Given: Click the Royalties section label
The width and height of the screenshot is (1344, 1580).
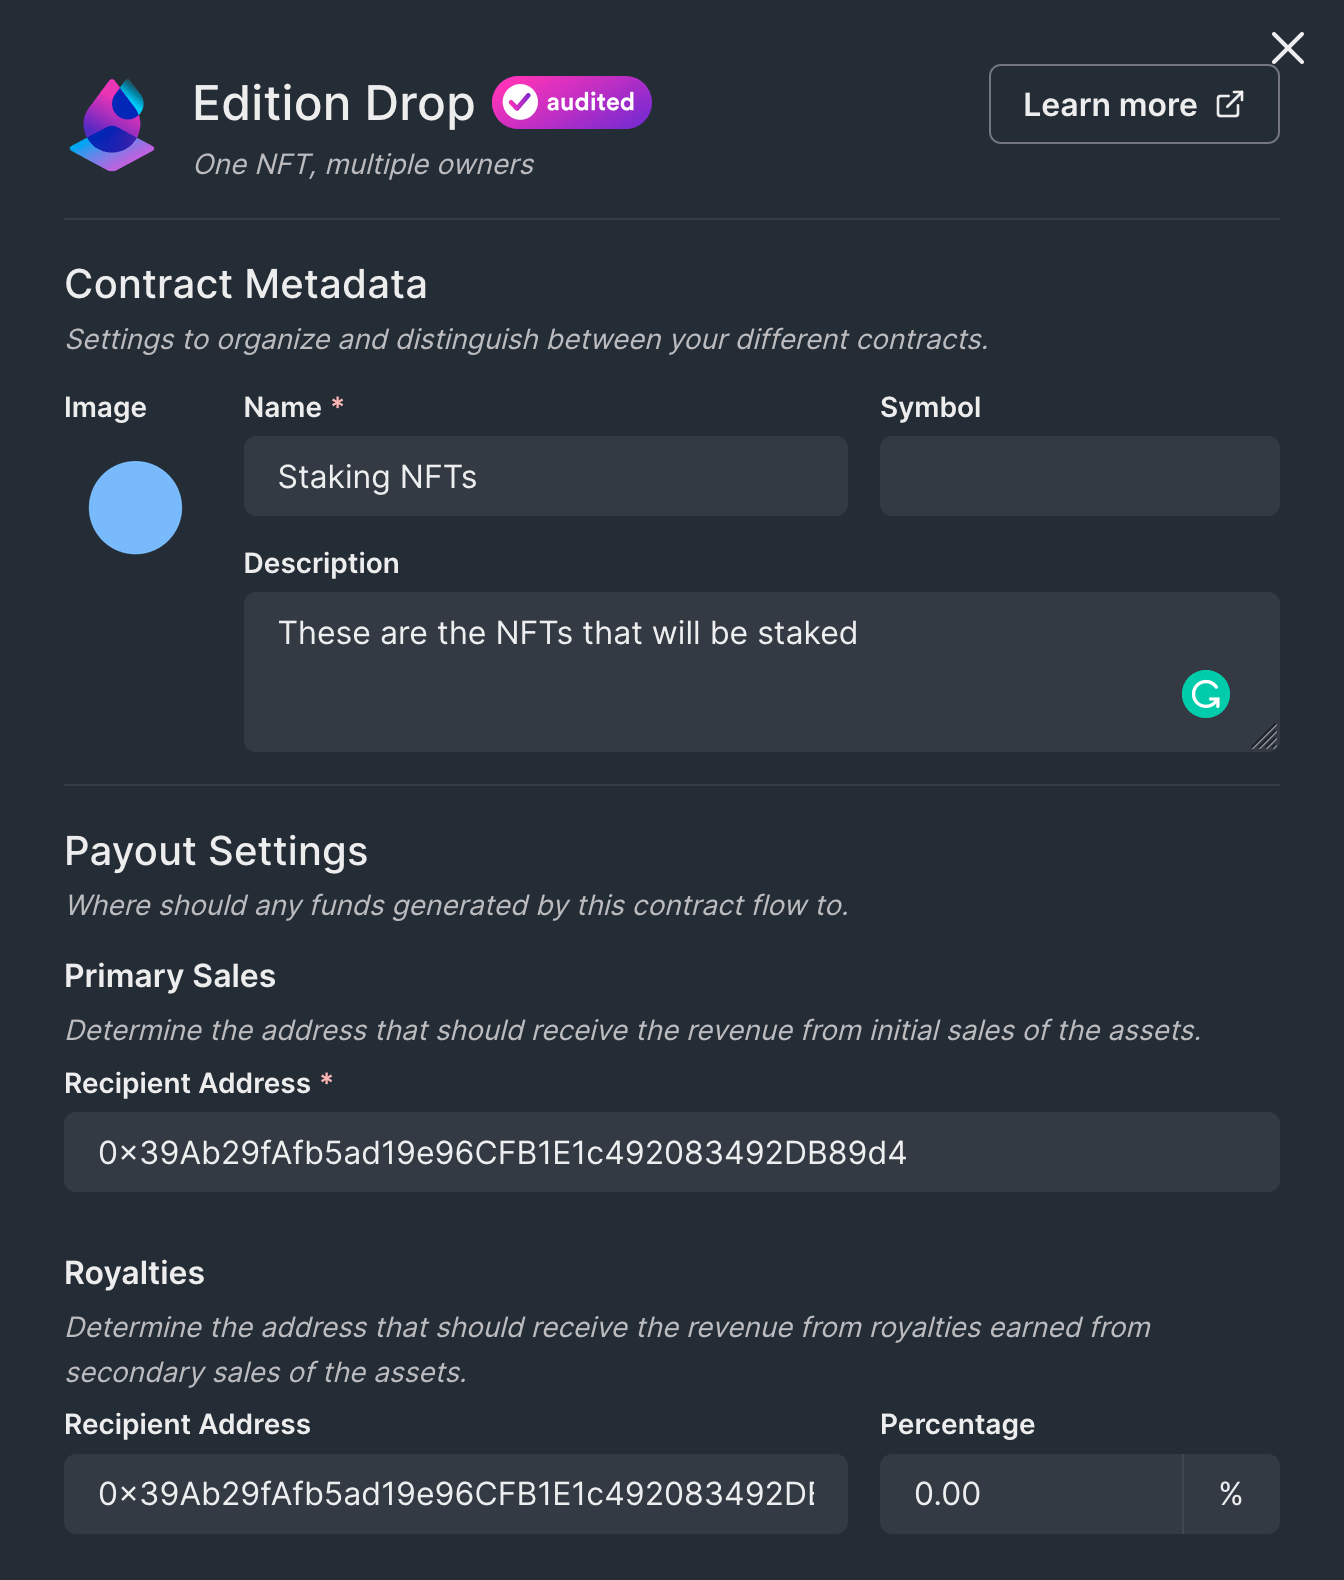Looking at the screenshot, I should coord(134,1273).
